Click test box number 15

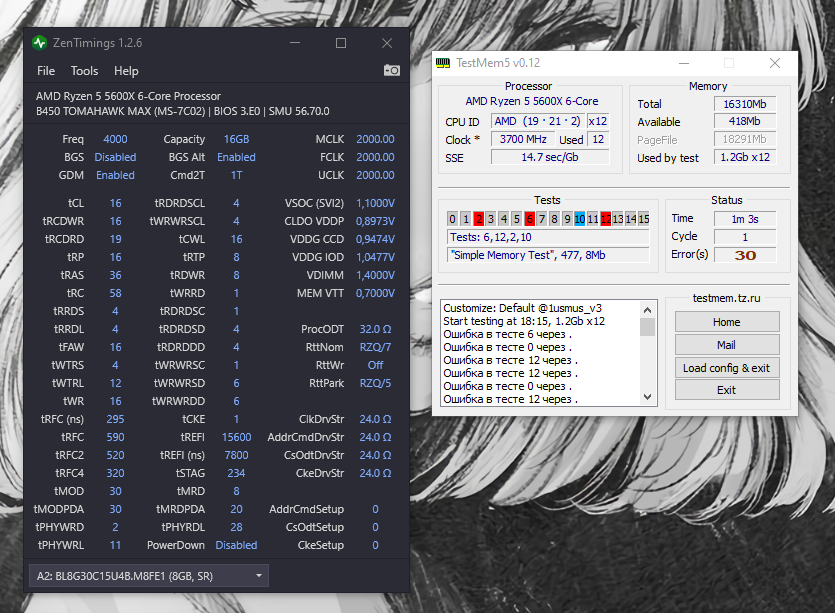pos(644,219)
